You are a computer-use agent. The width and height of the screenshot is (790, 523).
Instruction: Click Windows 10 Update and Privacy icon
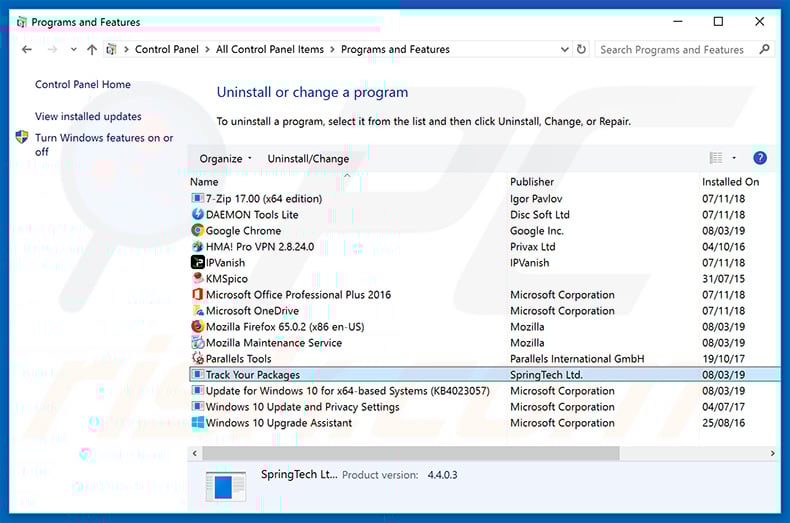(x=198, y=407)
